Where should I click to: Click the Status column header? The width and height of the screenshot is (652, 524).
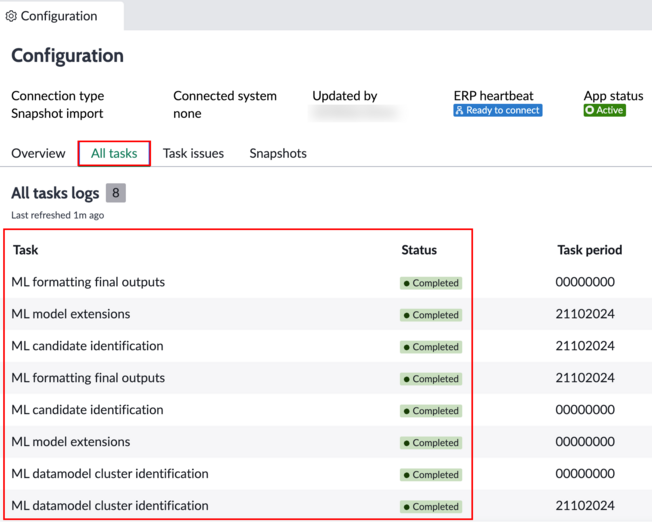[x=419, y=250]
